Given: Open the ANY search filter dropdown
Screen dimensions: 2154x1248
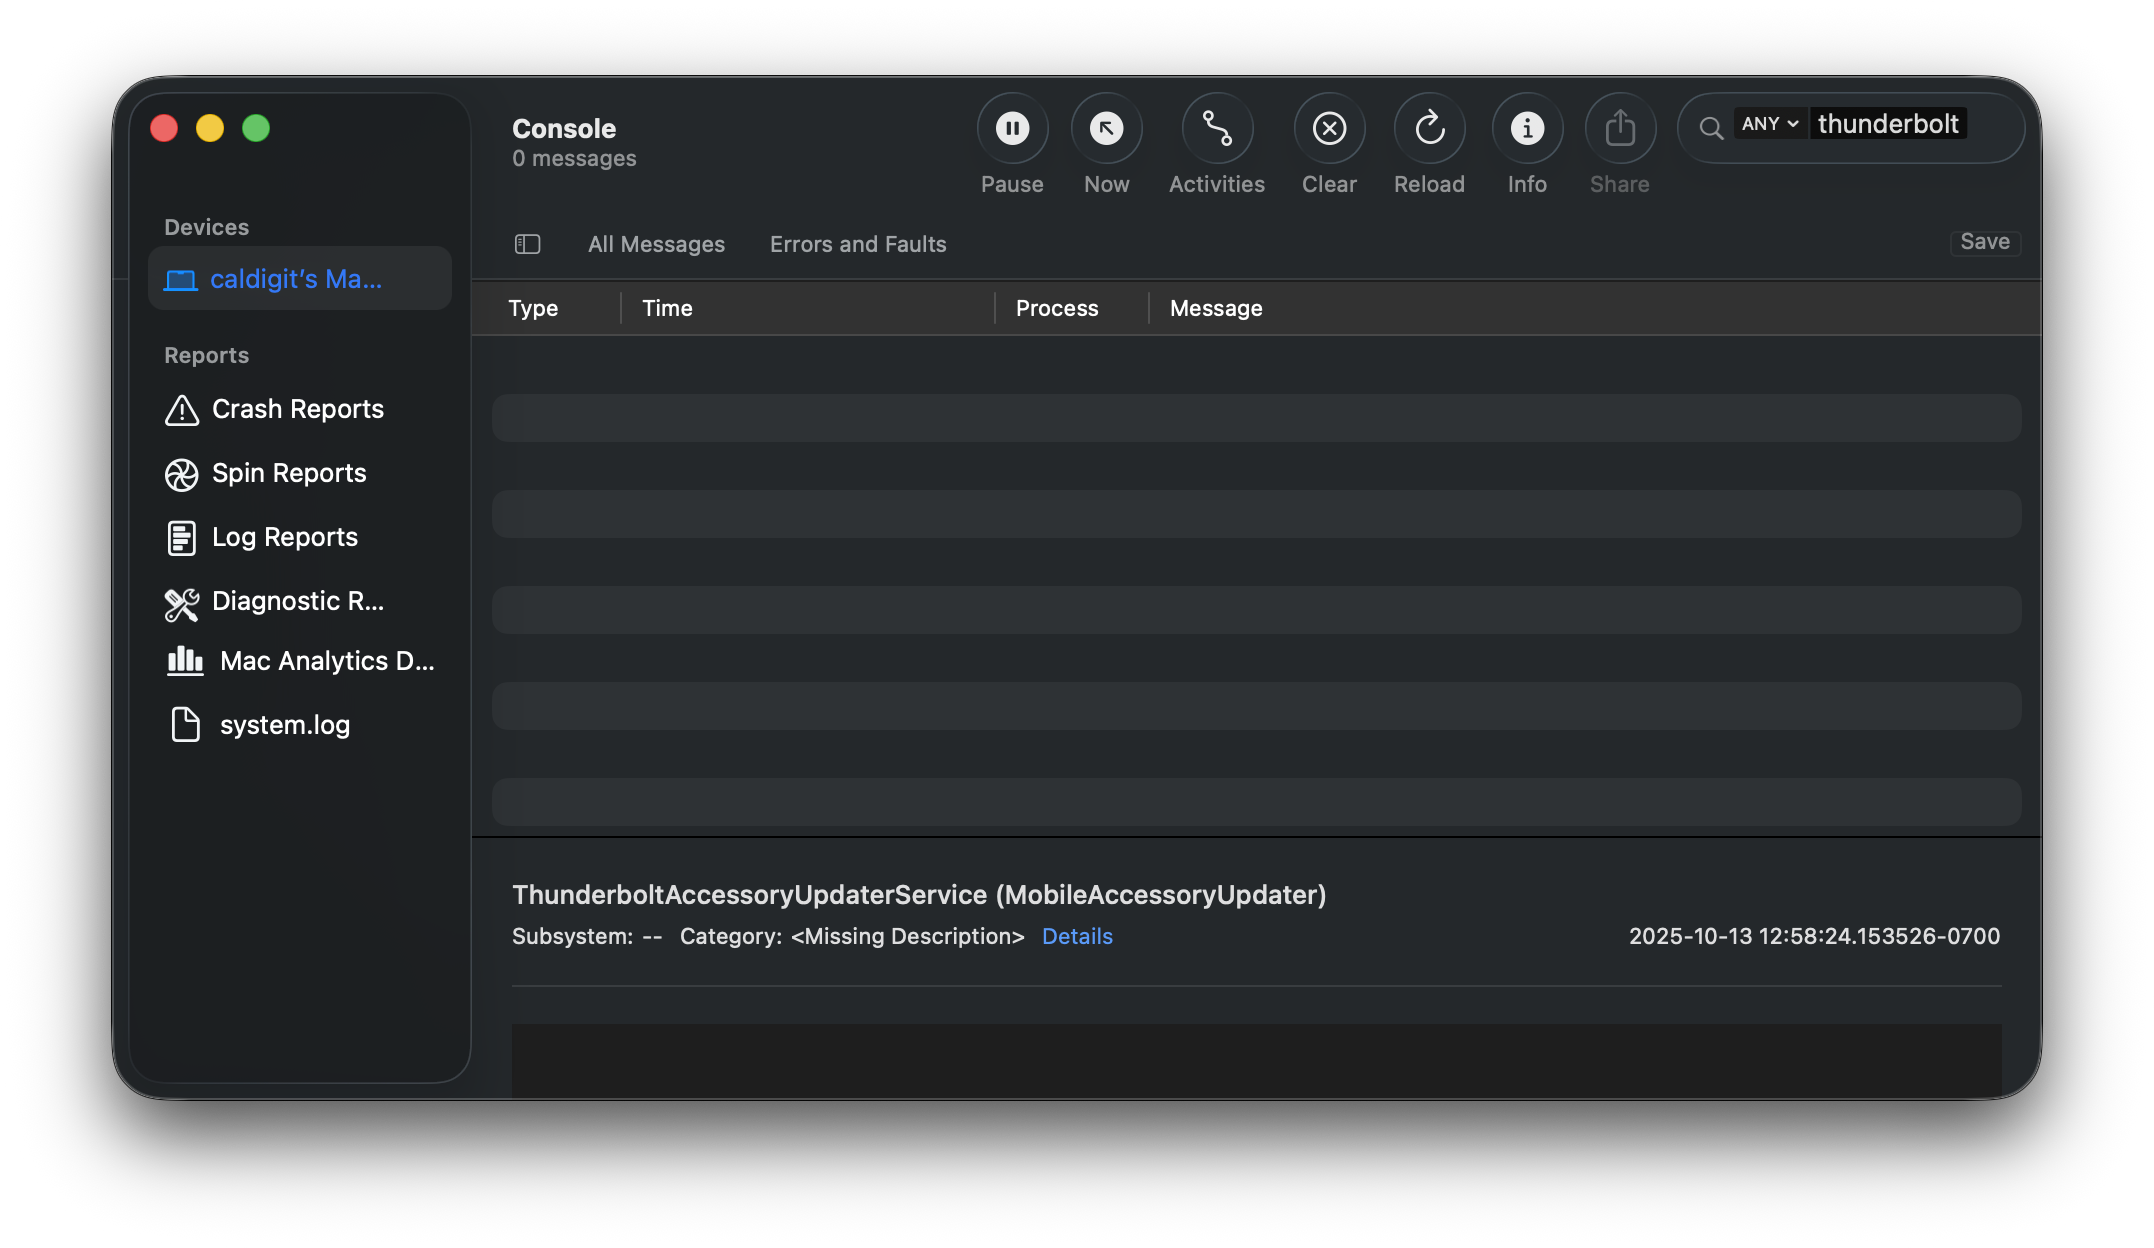Looking at the screenshot, I should pos(1769,123).
